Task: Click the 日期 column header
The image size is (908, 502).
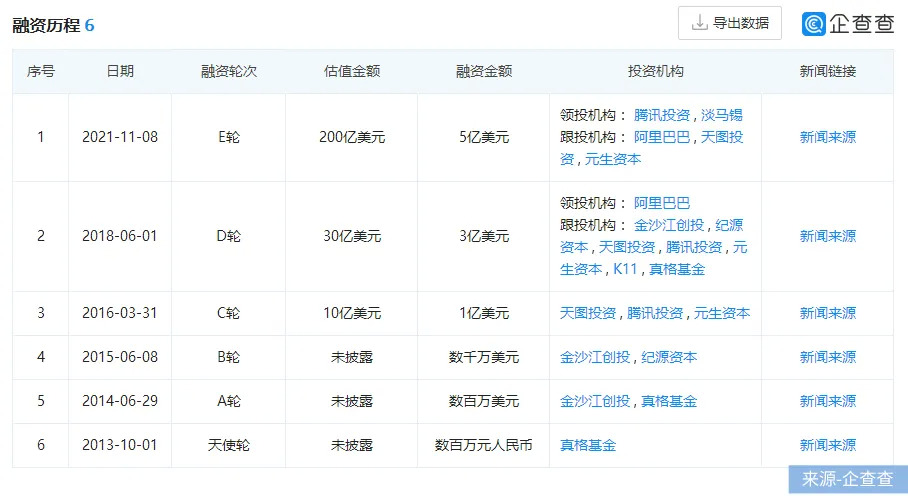Action: [120, 71]
